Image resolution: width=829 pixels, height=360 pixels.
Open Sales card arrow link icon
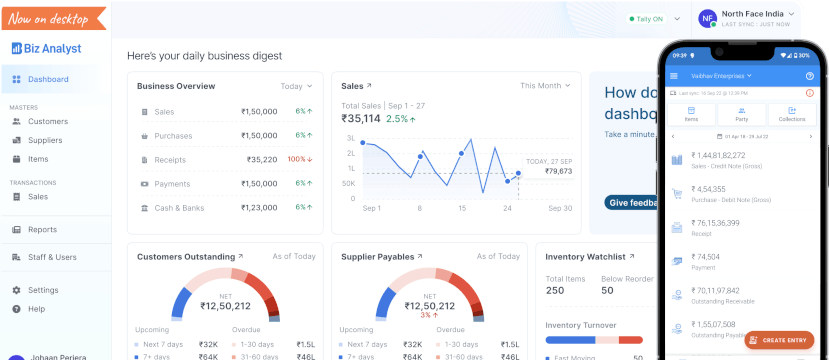coord(369,85)
